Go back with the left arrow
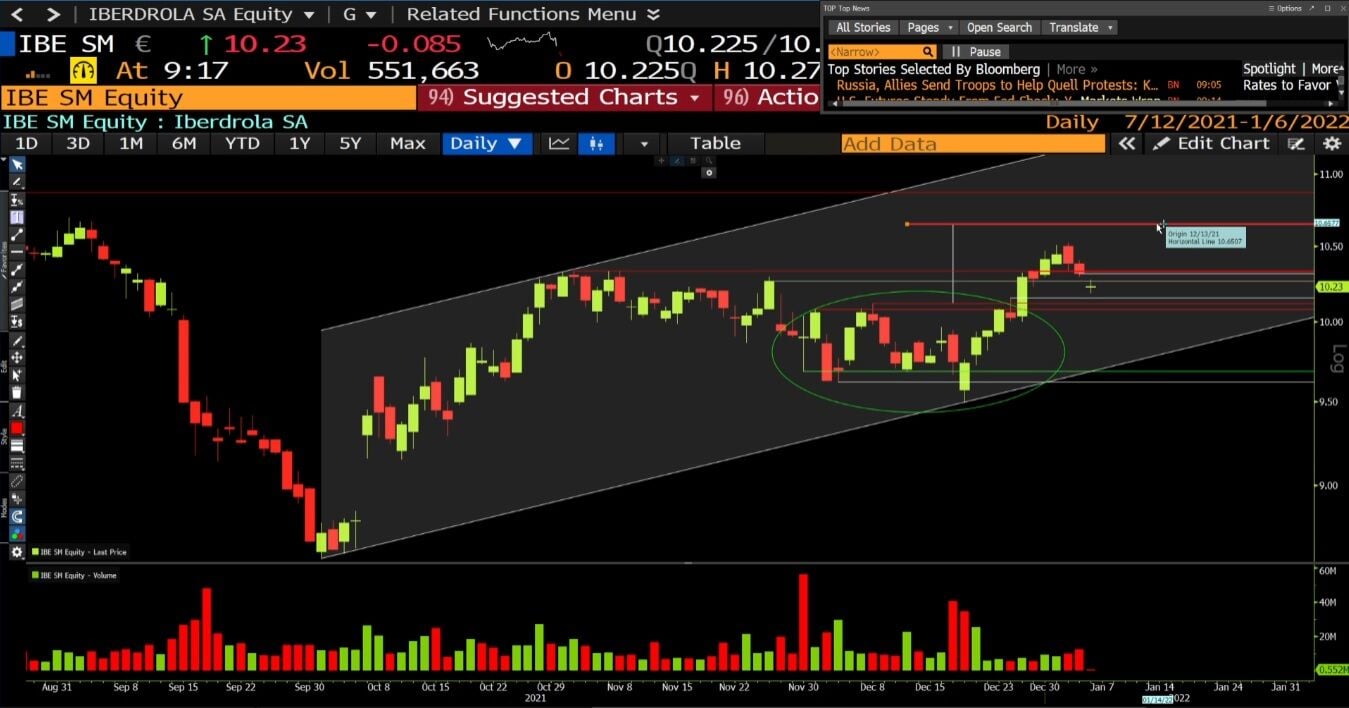Screen dimensions: 1349x708 [19, 14]
